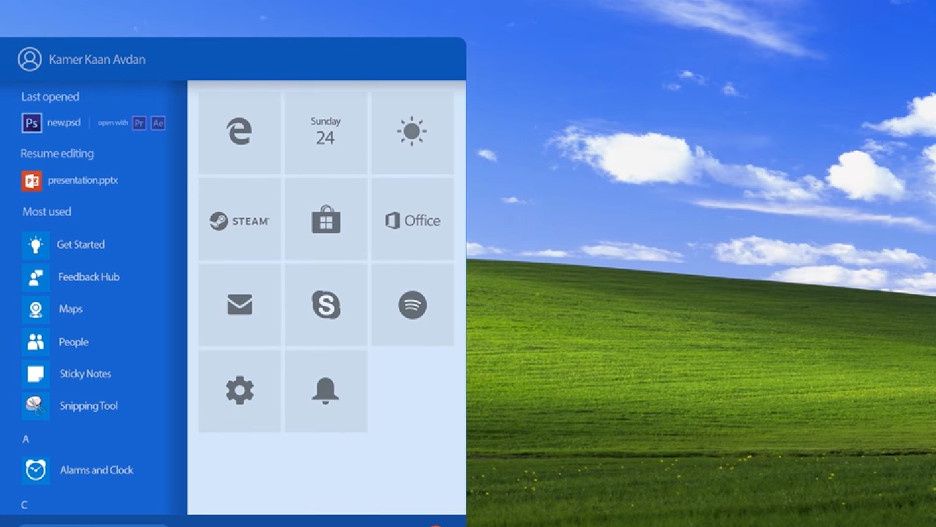Click the Kamer Kaan Avdan user name
This screenshot has height=527, width=936.
[97, 59]
